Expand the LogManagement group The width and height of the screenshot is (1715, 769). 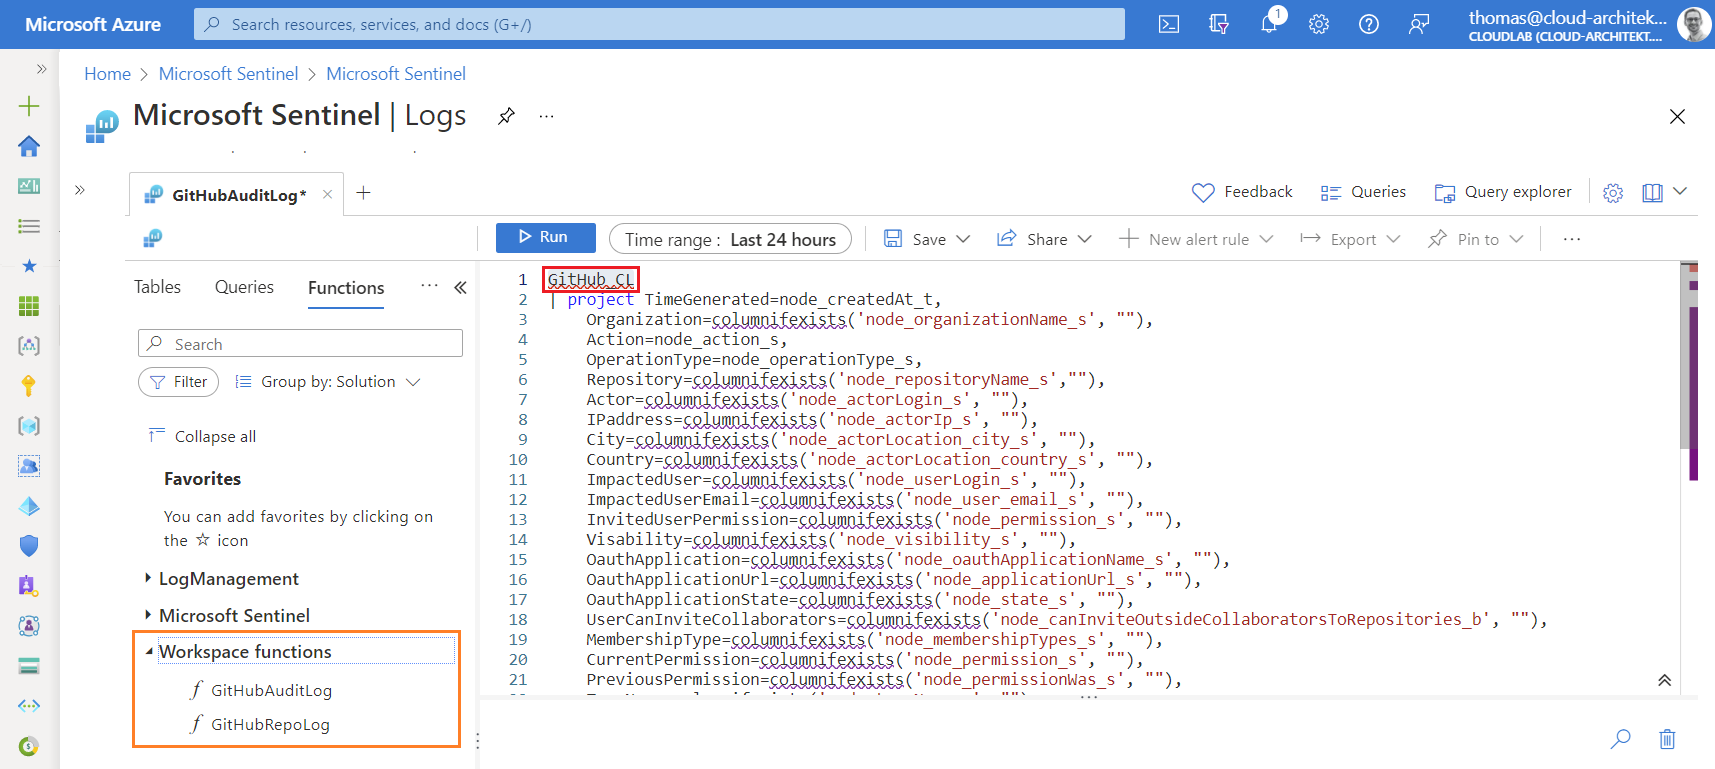click(148, 578)
